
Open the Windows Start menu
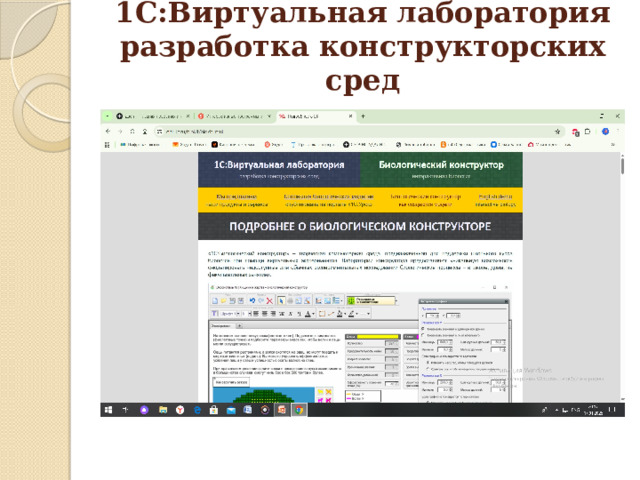[108, 410]
